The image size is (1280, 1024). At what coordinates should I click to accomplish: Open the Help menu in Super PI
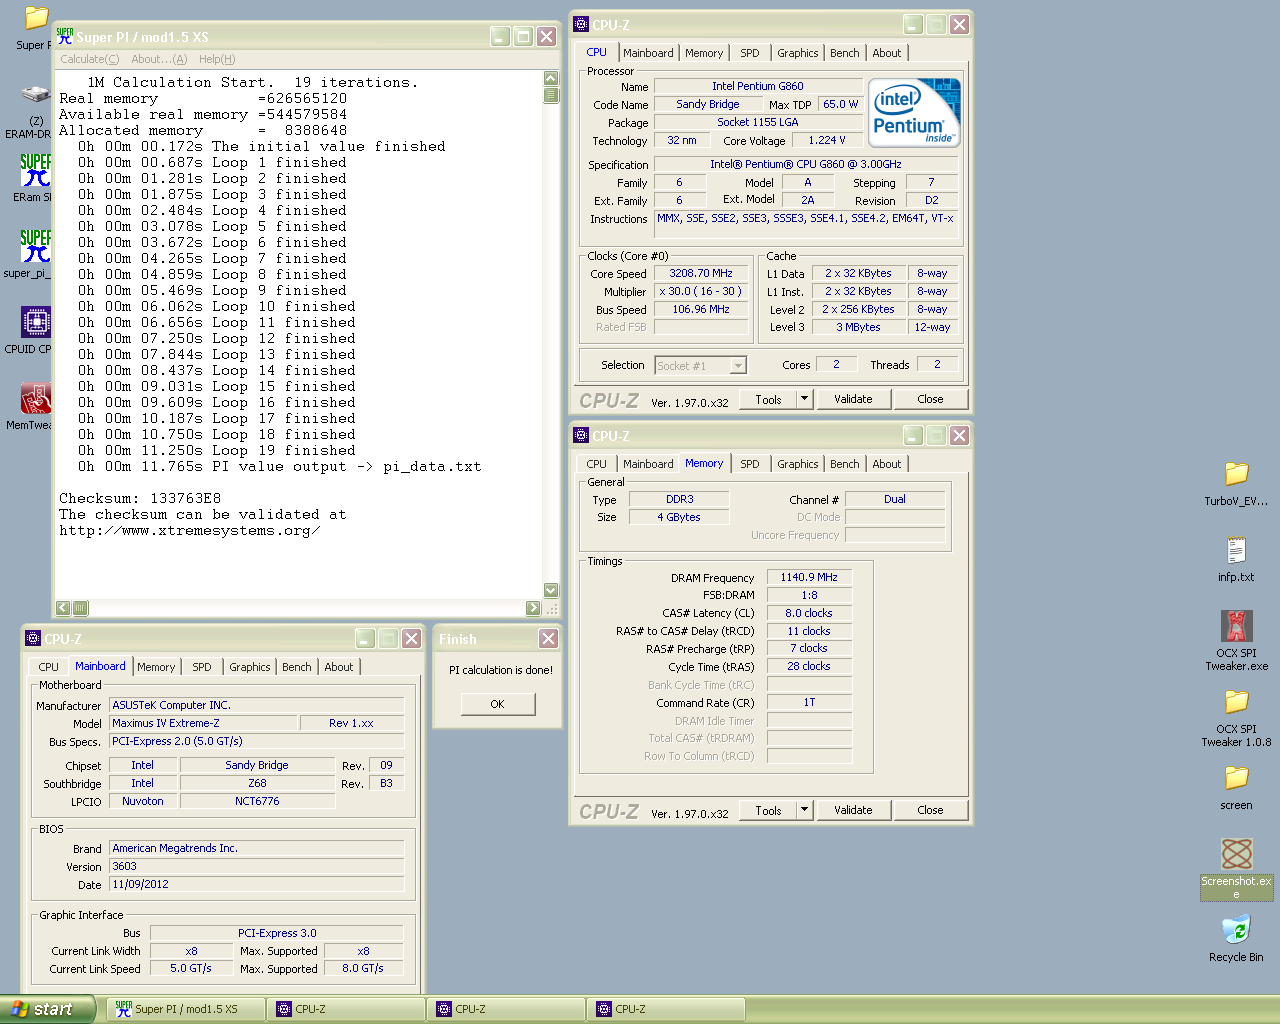pos(217,59)
